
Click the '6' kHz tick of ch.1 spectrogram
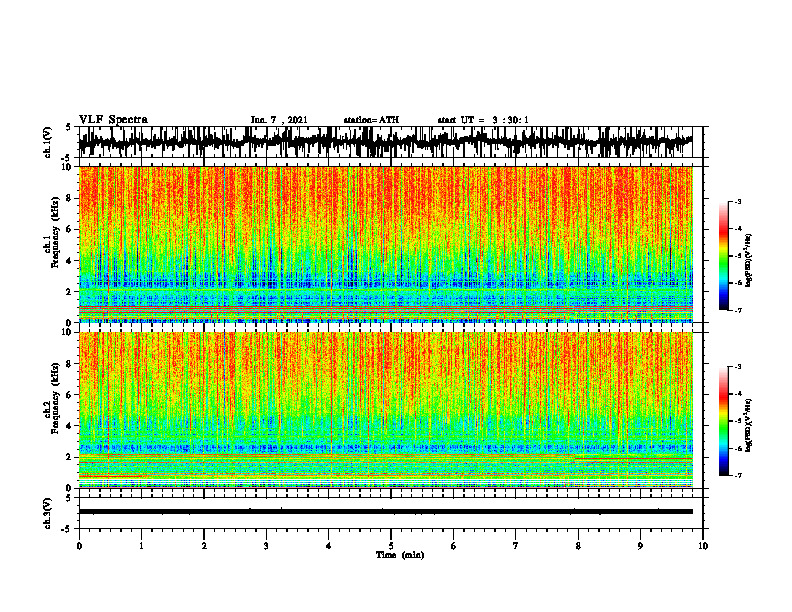[x=70, y=229]
